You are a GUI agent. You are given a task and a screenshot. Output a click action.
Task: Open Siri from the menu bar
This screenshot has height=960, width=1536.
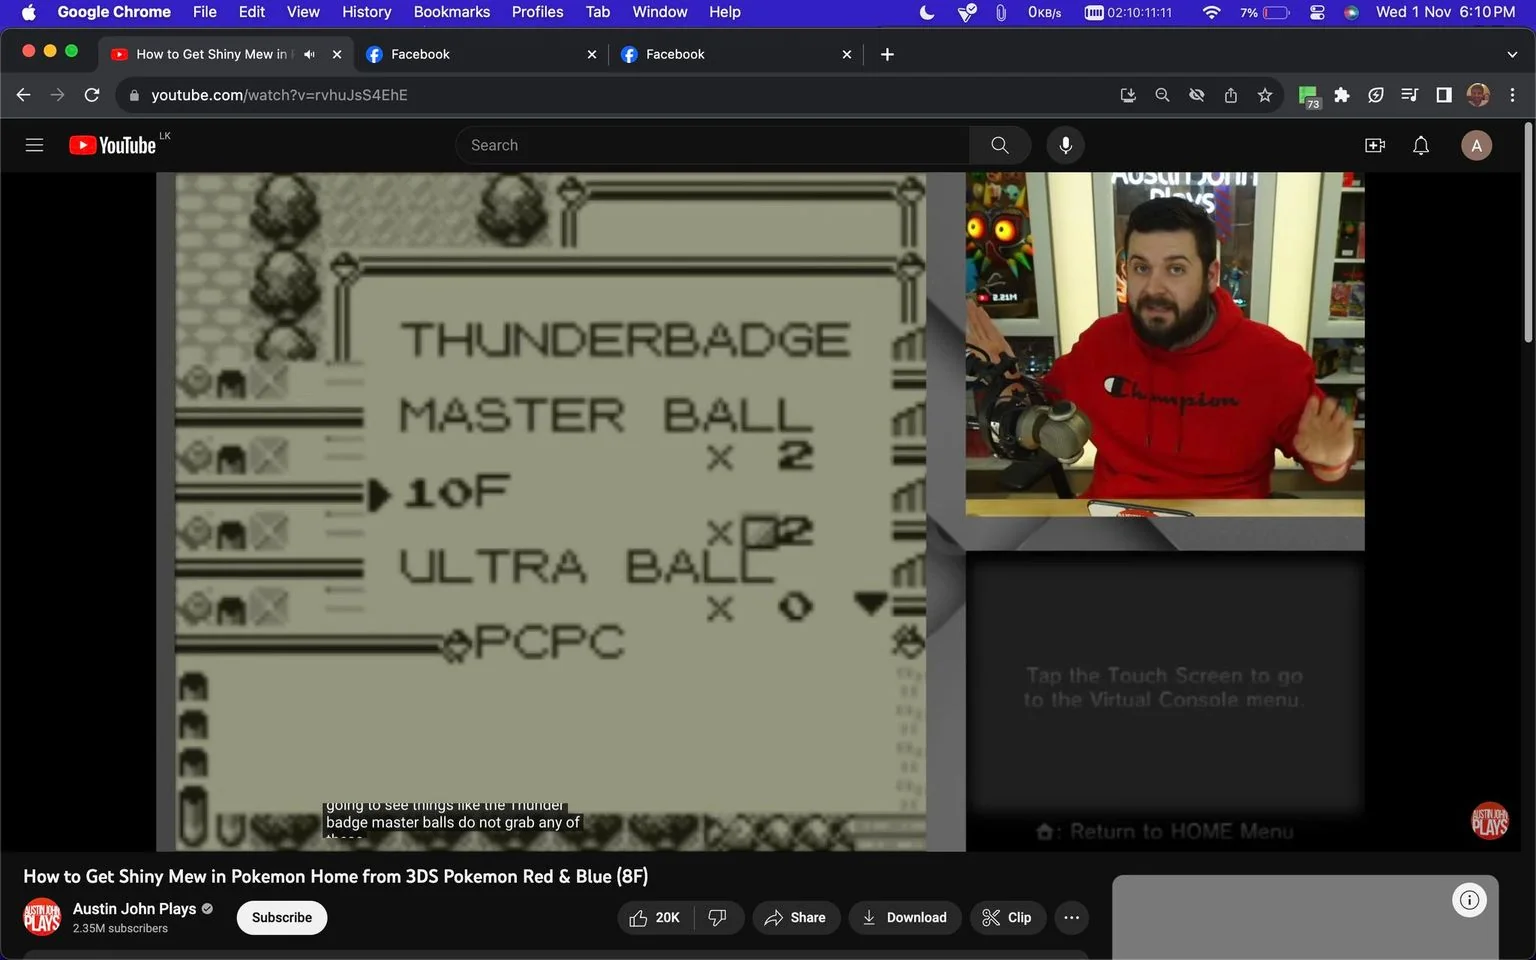click(x=1351, y=12)
